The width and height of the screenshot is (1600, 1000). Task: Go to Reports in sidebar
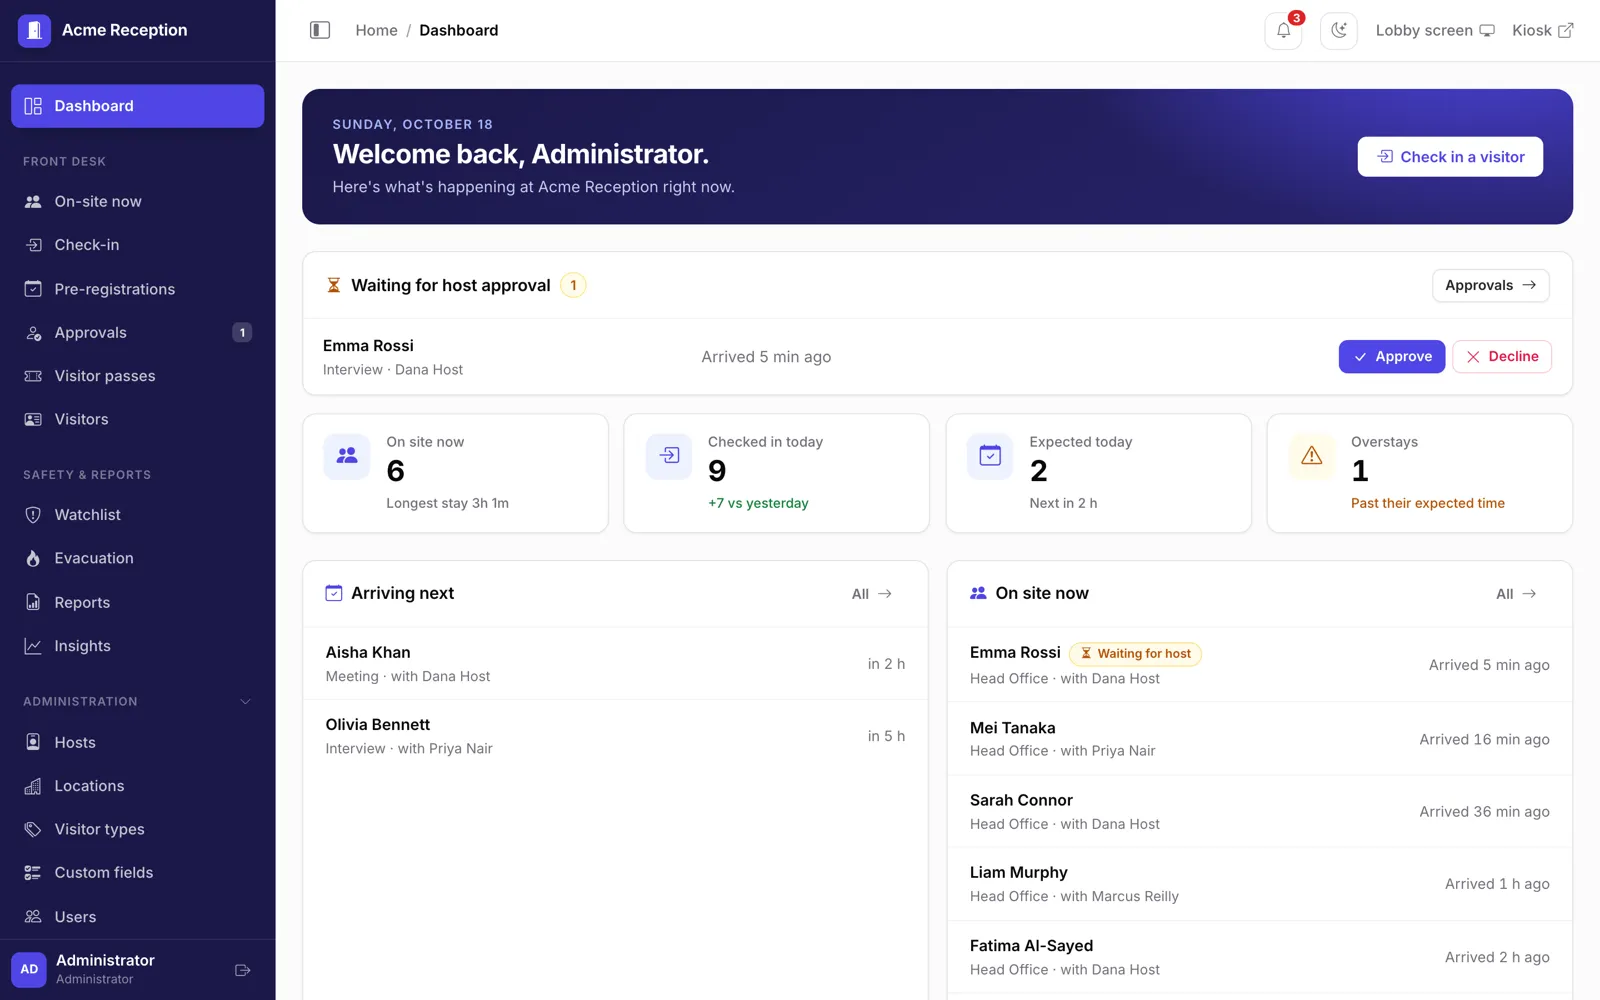click(x=138, y=602)
